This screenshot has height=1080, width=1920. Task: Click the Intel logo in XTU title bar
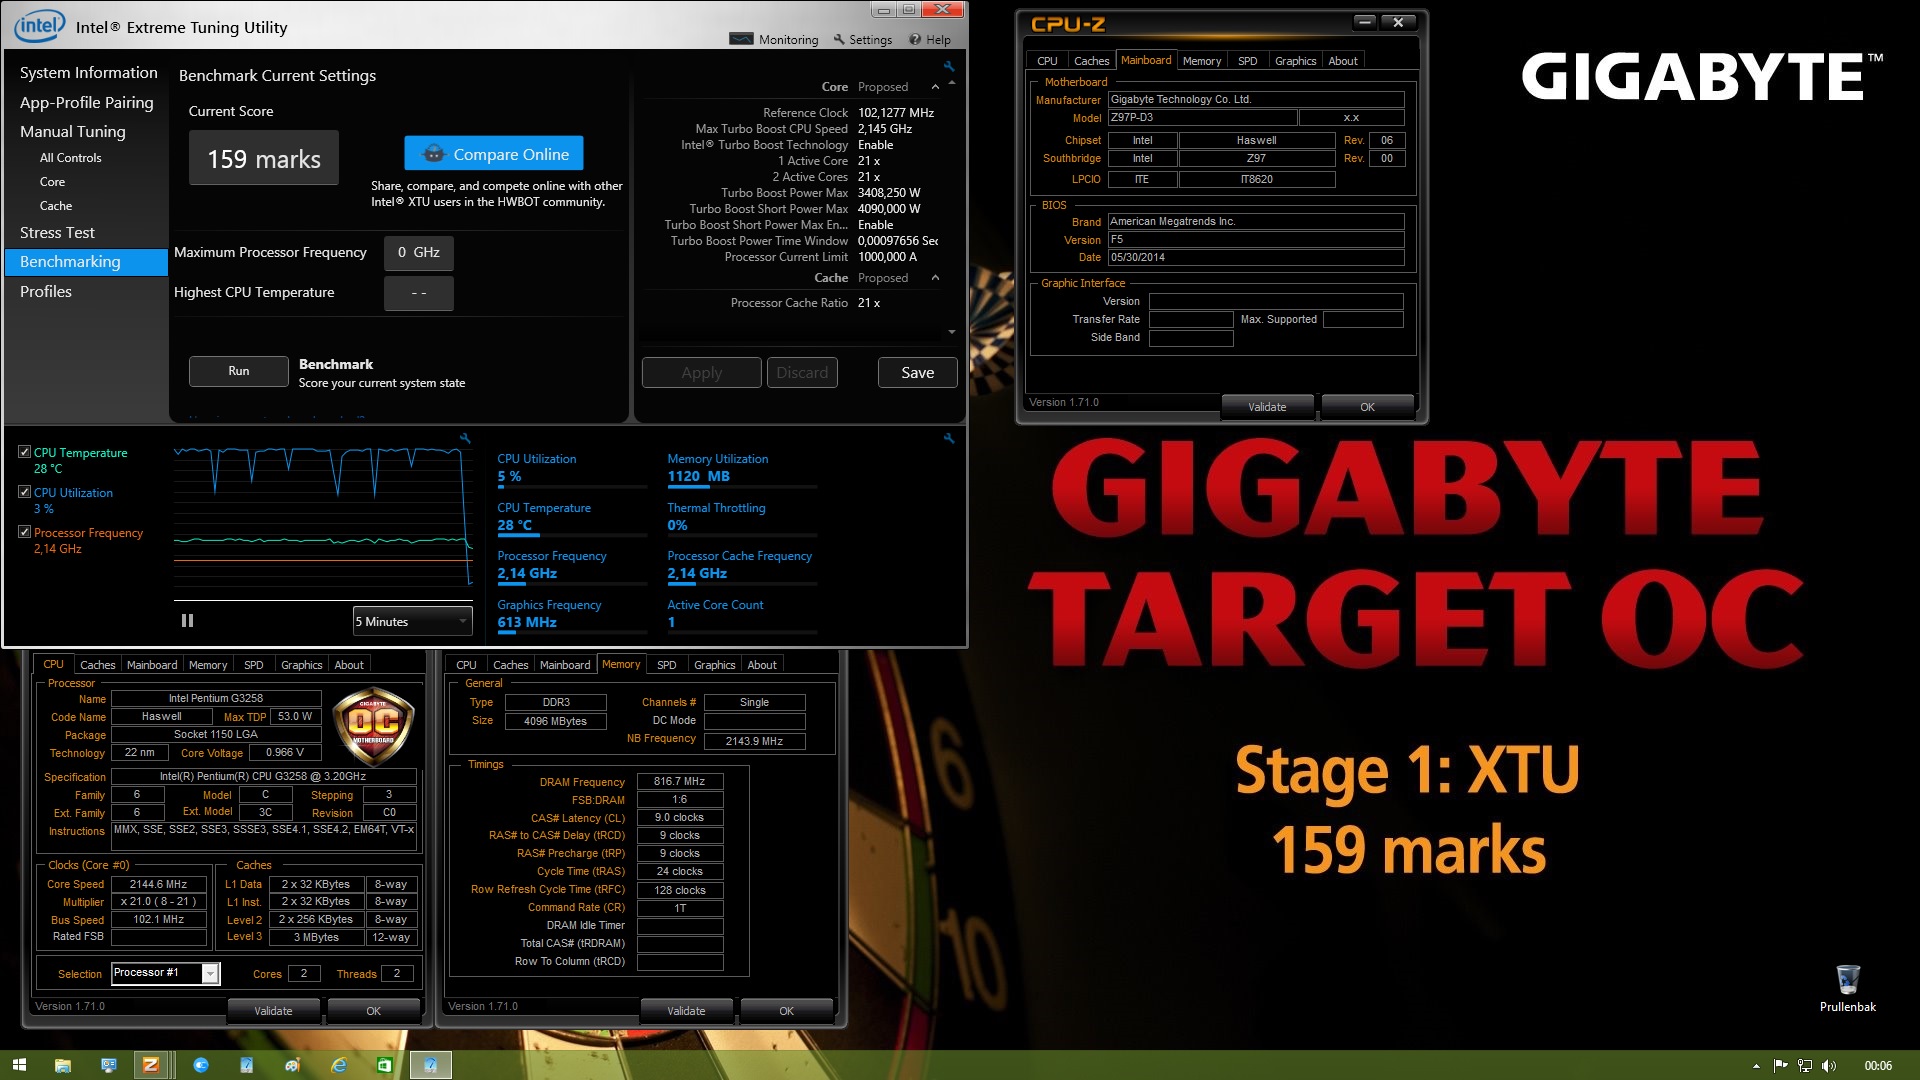click(x=39, y=26)
